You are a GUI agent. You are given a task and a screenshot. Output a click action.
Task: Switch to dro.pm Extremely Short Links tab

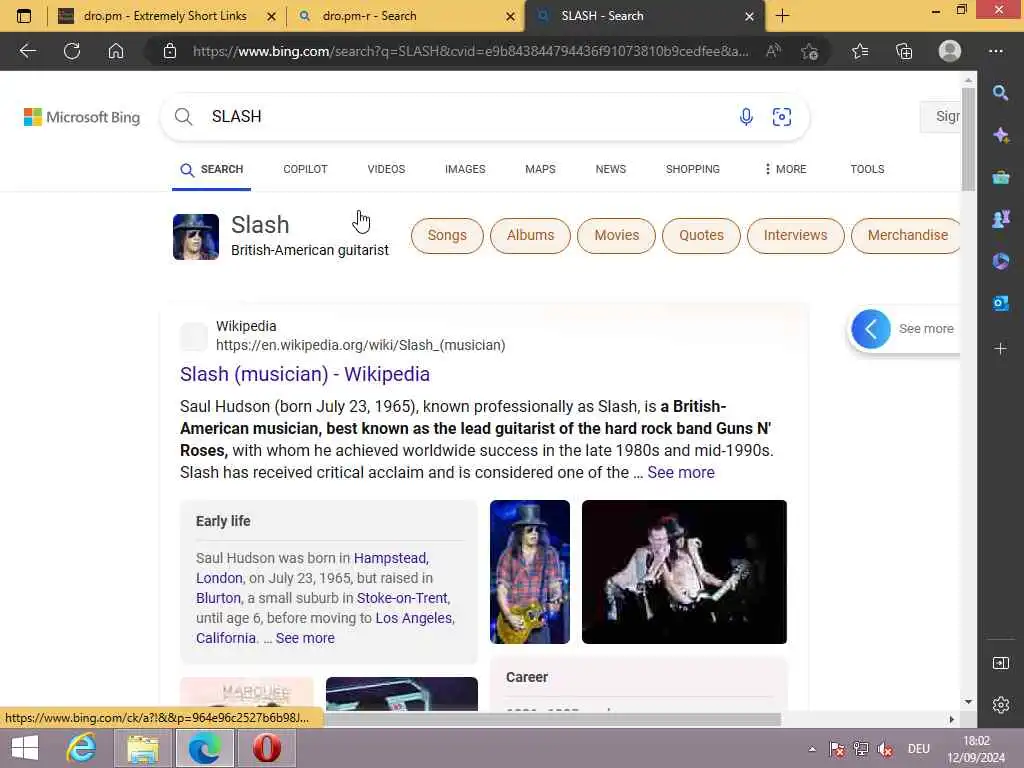click(165, 16)
